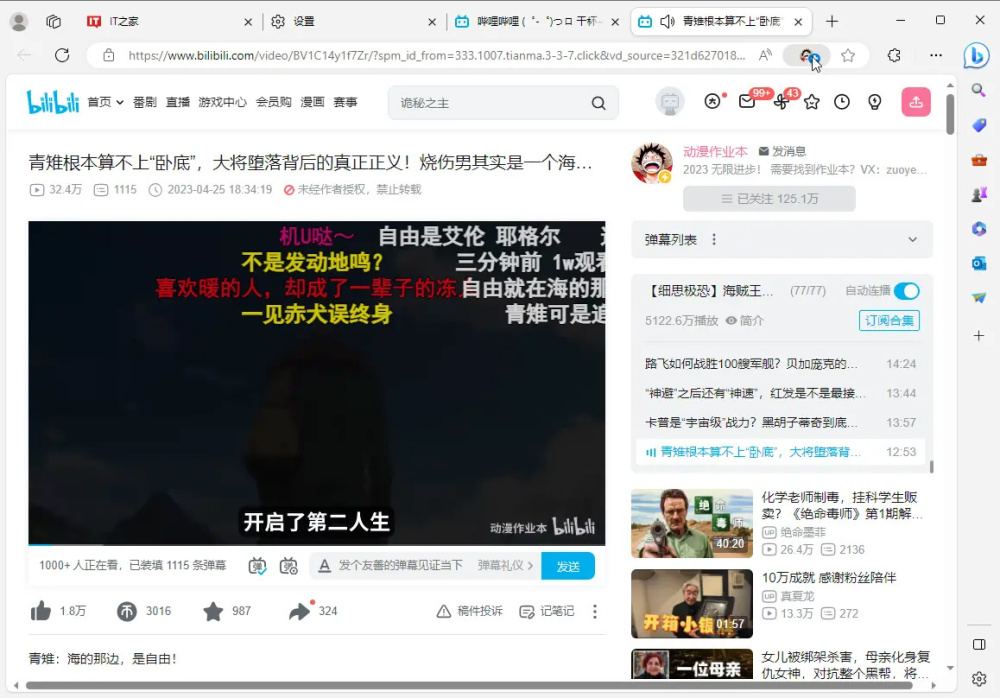Screen dimensions: 1000x698
Task: Open the messages envelope icon with 99+ badge
Action: [747, 101]
